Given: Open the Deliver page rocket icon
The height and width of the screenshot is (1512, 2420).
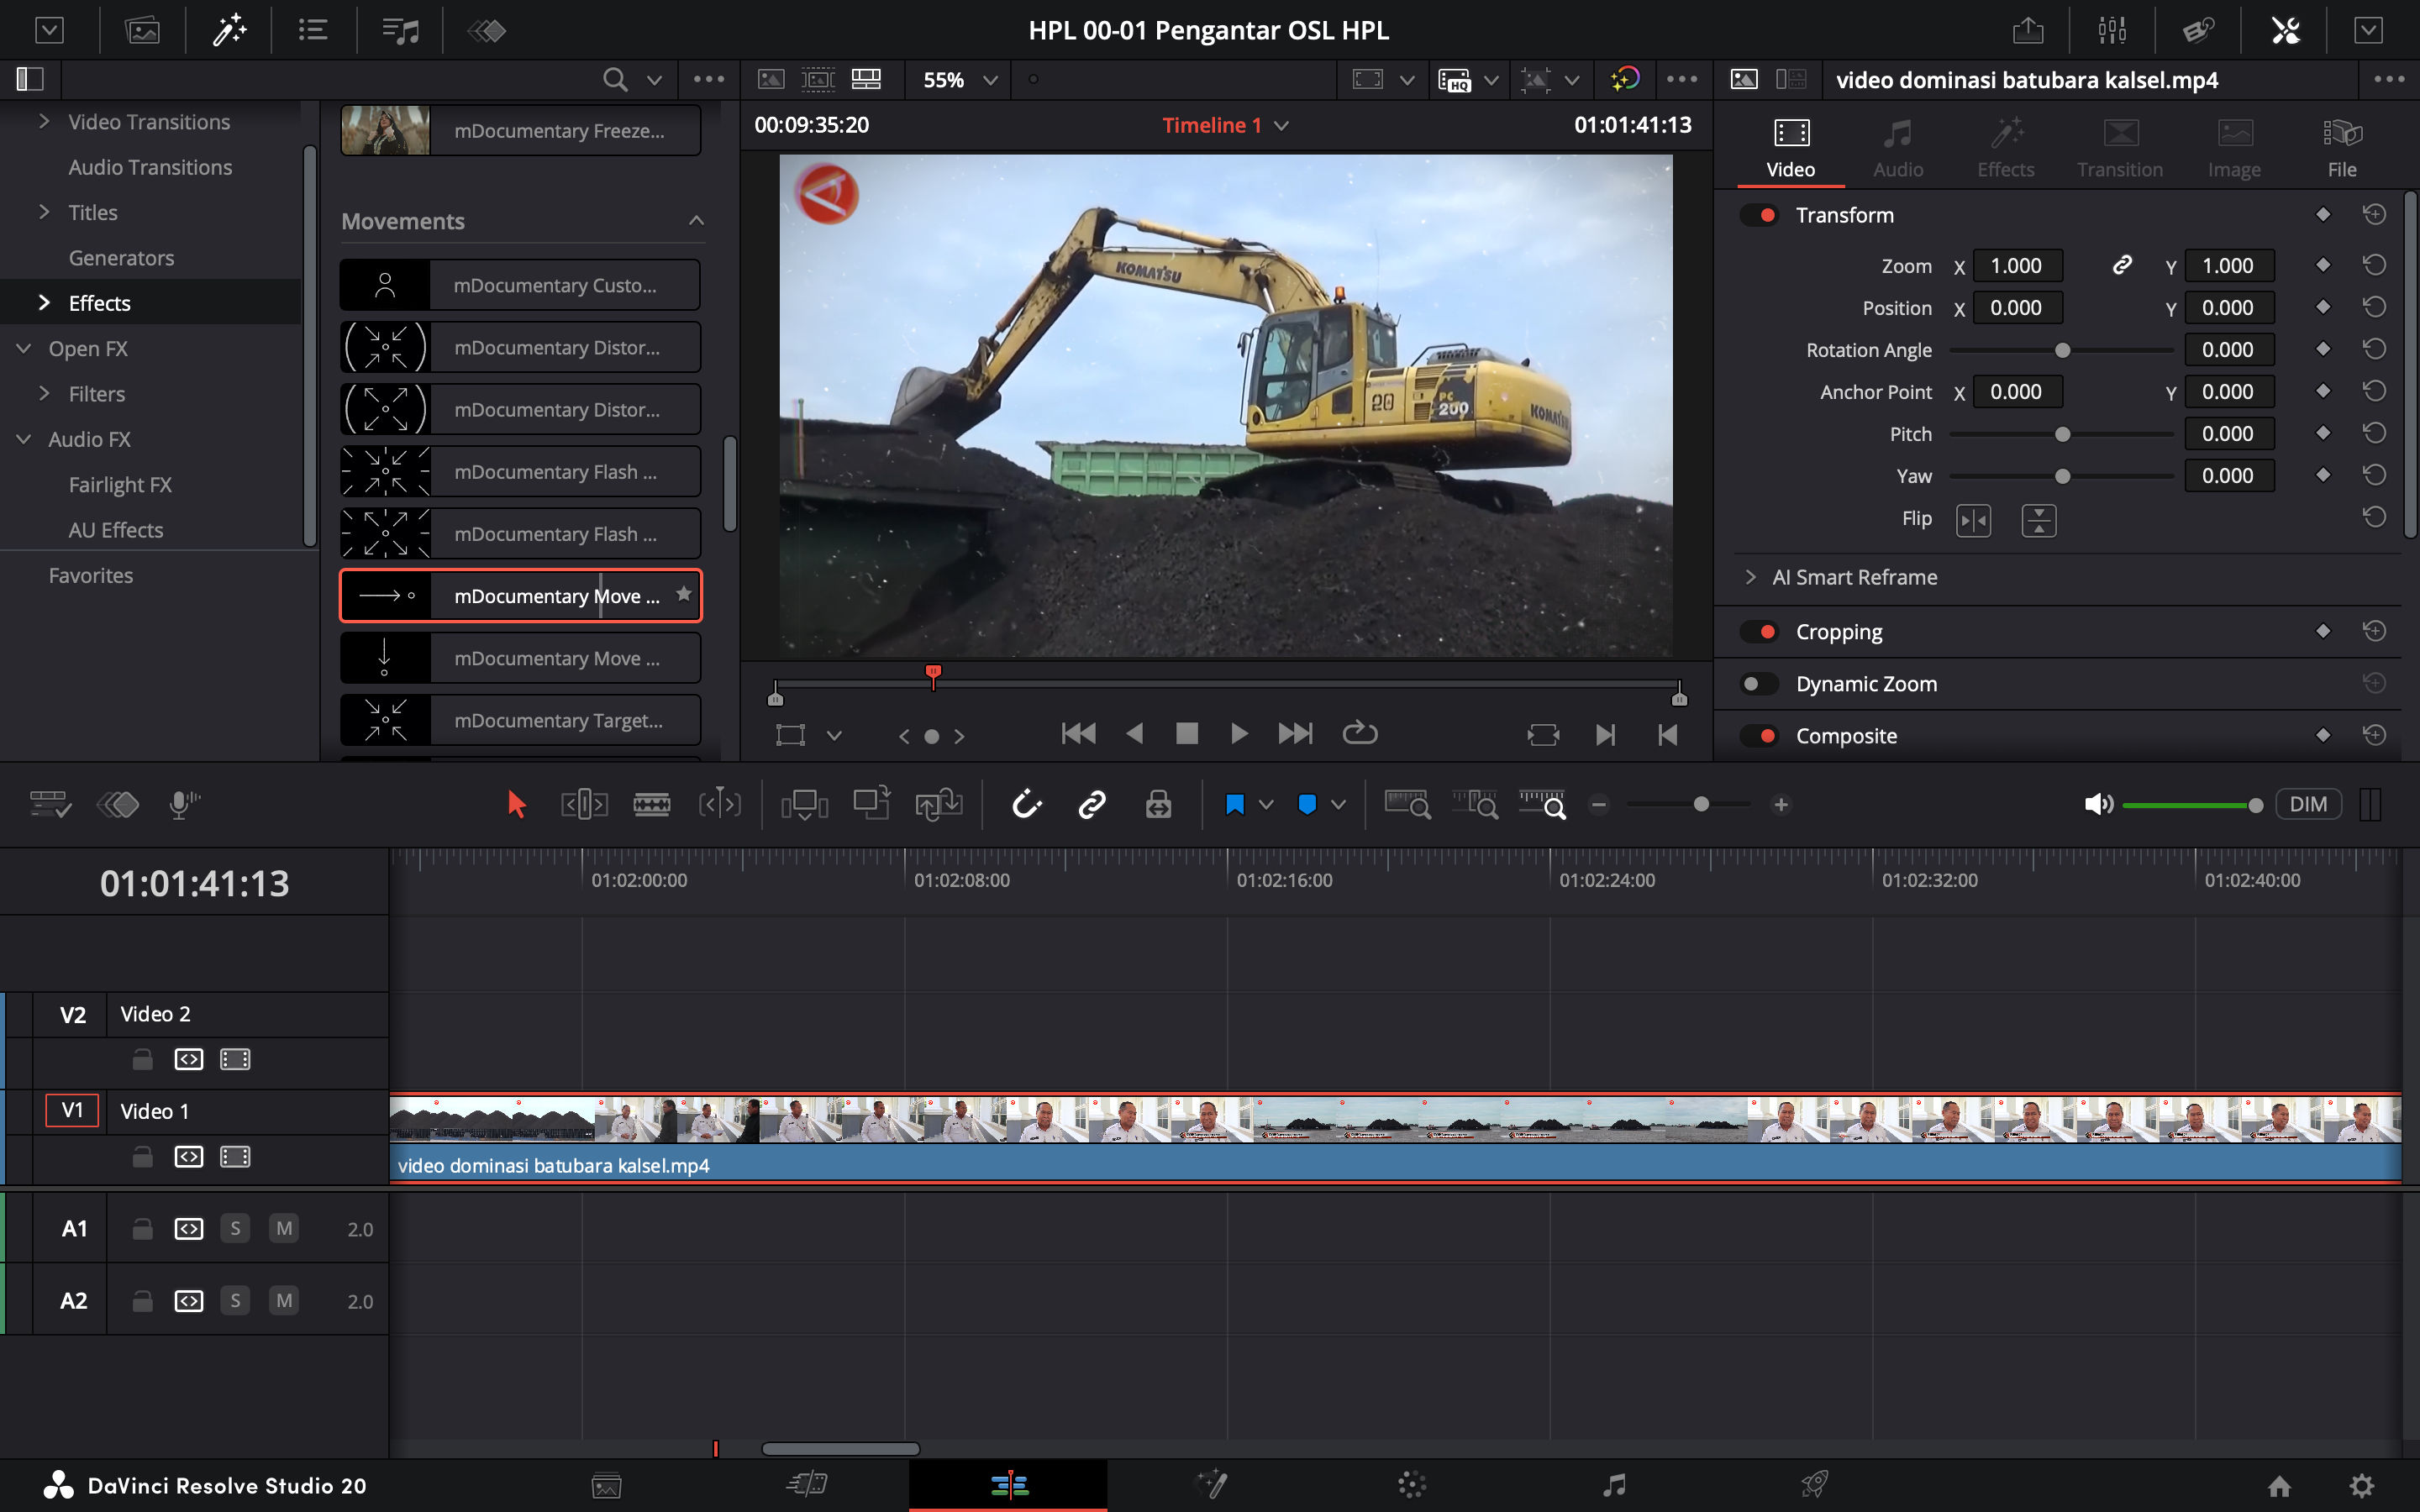Looking at the screenshot, I should click(1815, 1485).
